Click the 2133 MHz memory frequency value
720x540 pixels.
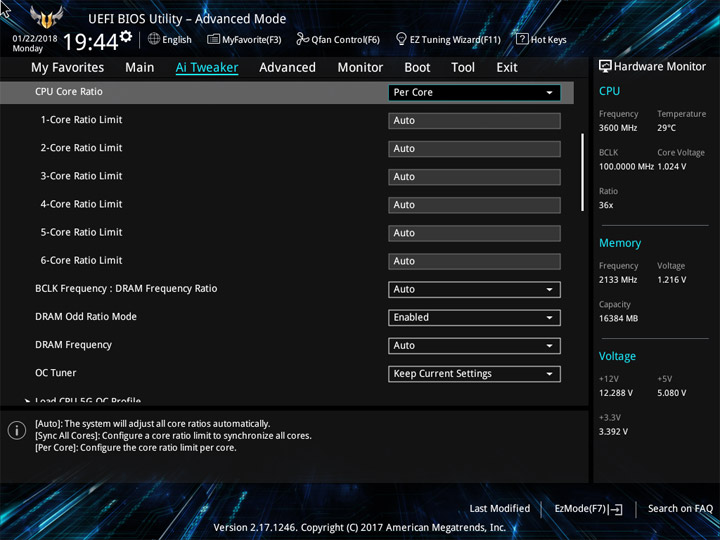click(x=618, y=280)
